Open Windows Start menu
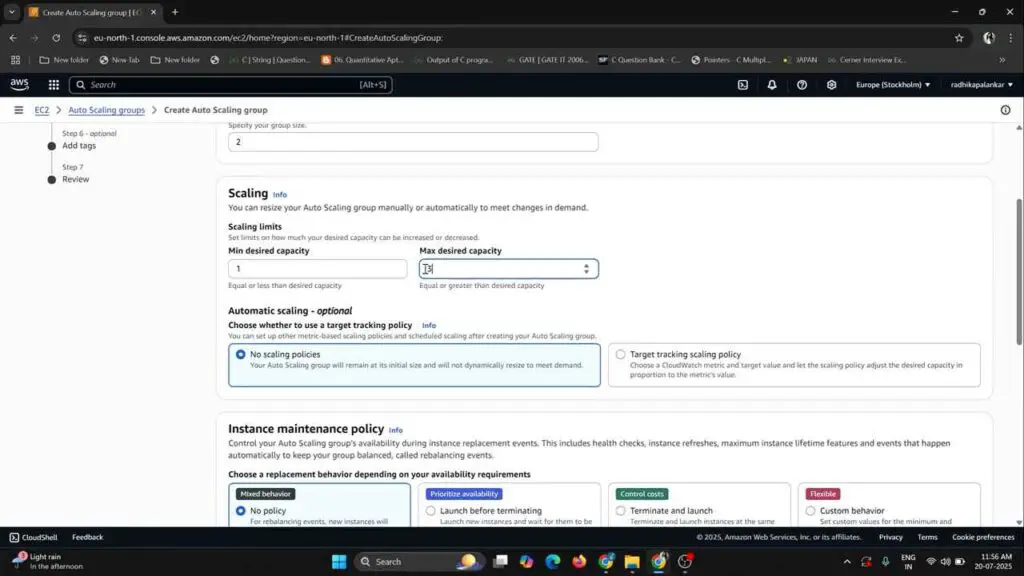Viewport: 1024px width, 576px height. pos(339,562)
